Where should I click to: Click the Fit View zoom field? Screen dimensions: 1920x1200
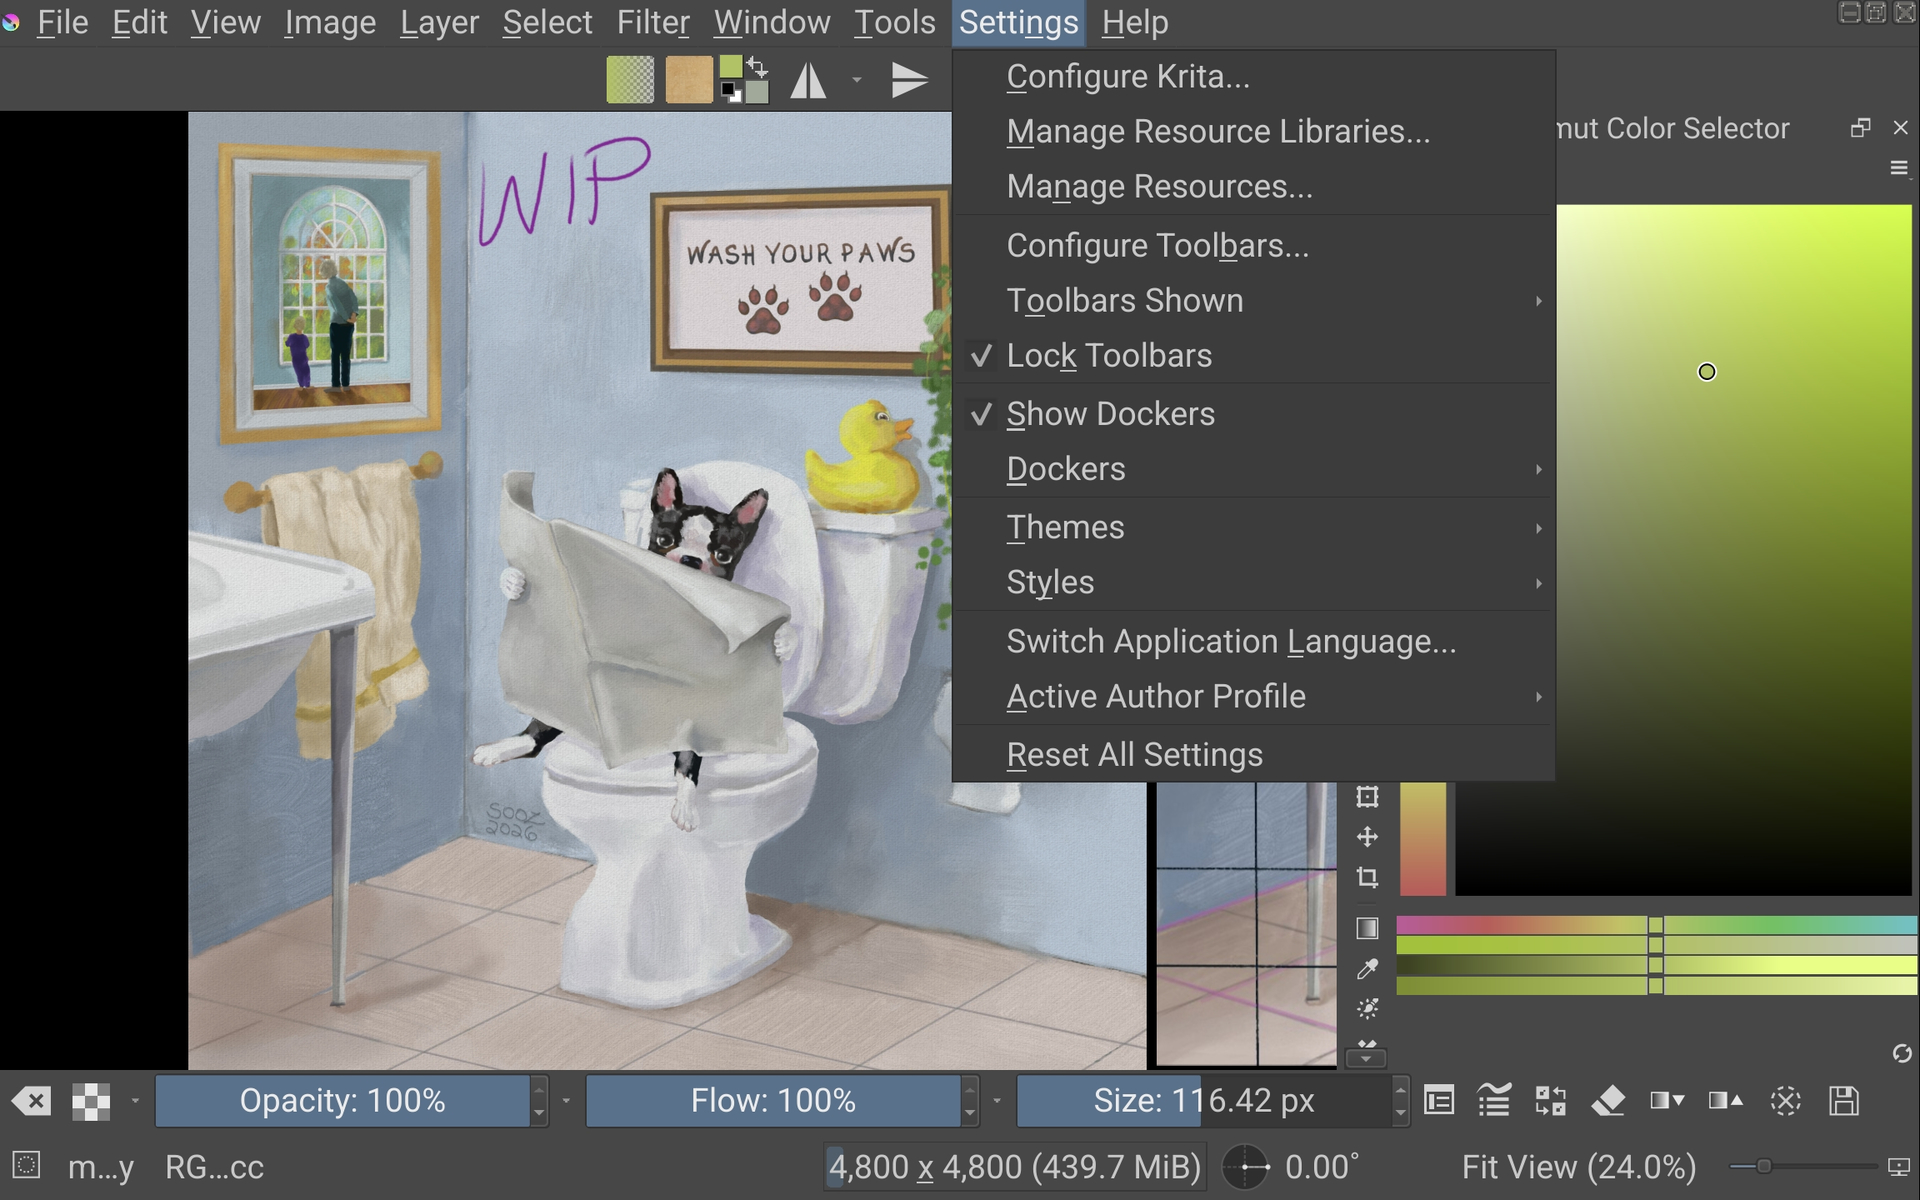[1579, 1167]
